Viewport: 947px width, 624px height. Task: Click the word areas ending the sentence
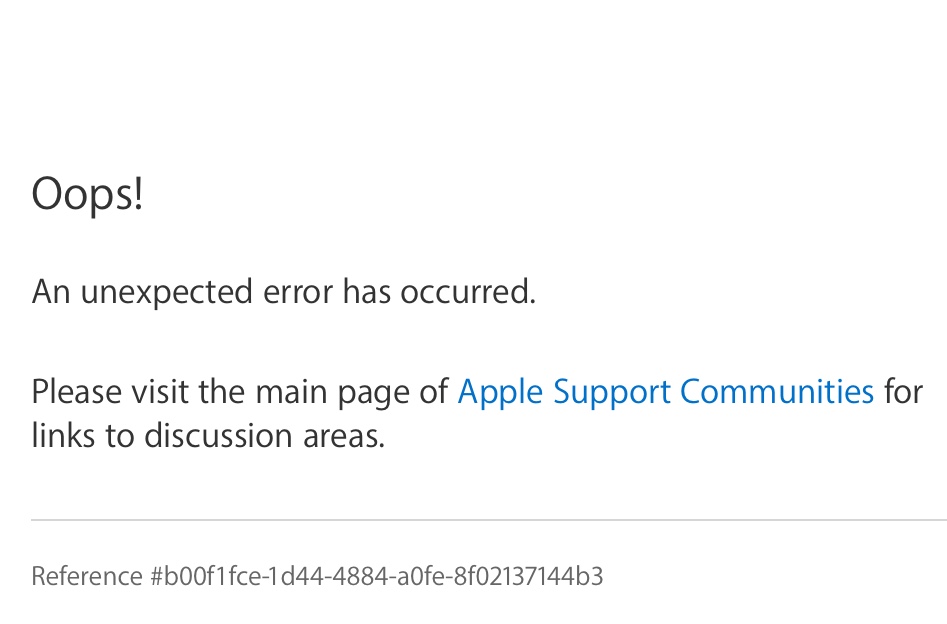(x=349, y=436)
